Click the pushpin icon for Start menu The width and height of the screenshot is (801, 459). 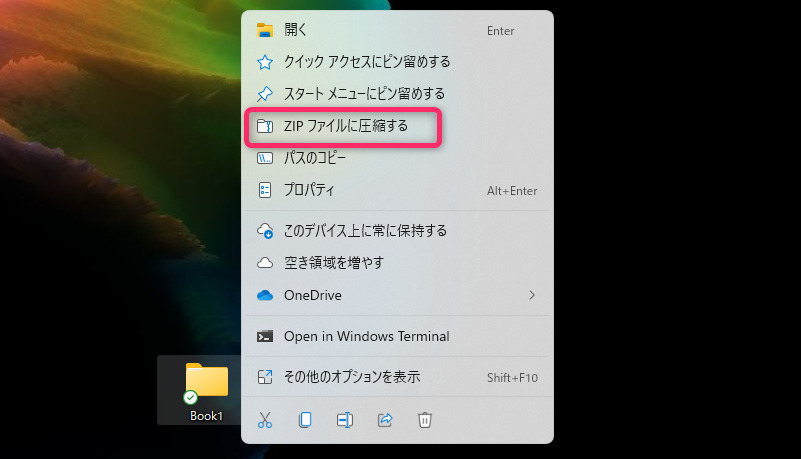pyautogui.click(x=265, y=94)
